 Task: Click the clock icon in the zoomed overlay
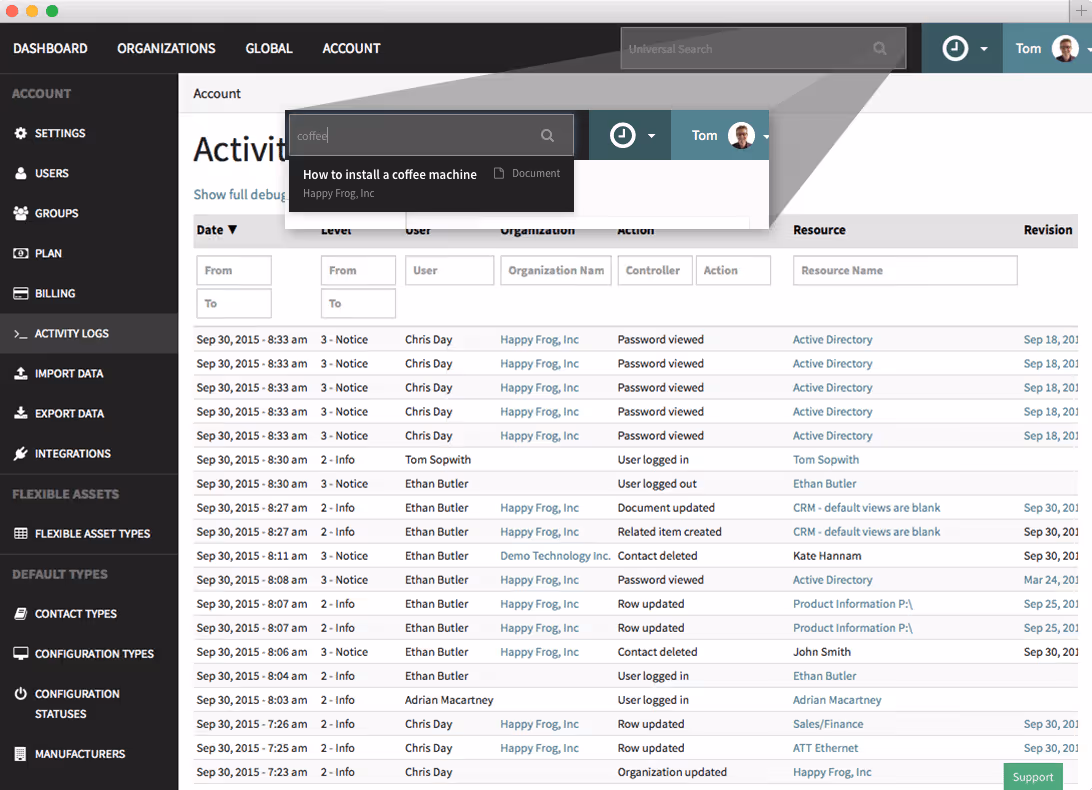click(623, 135)
